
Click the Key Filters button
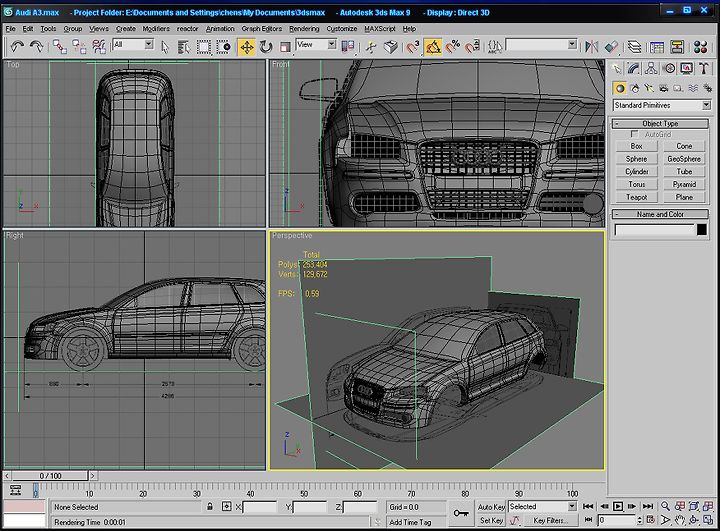pyautogui.click(x=551, y=520)
